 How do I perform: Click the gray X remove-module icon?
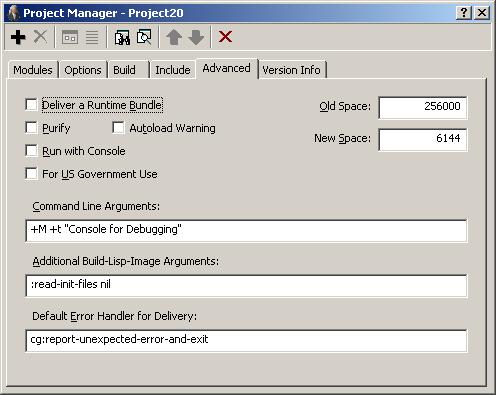click(40, 37)
